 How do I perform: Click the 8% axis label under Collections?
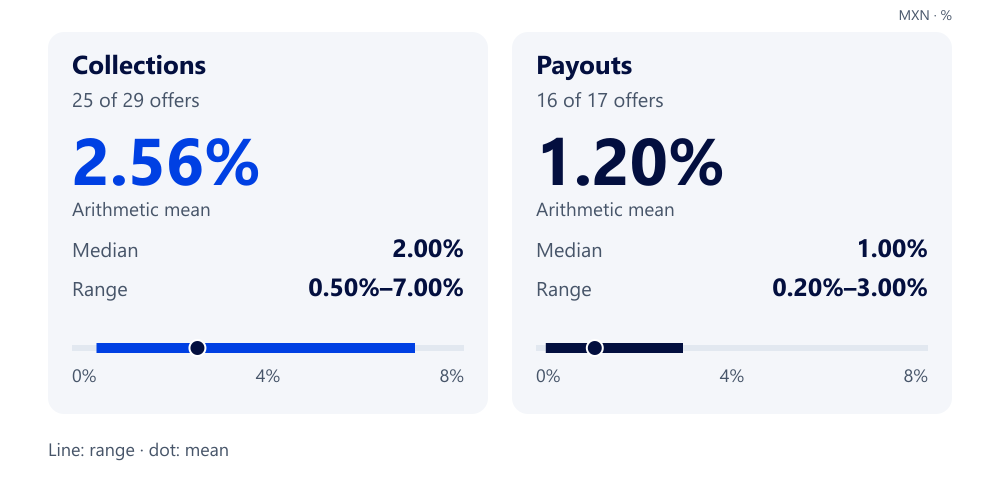[452, 377]
